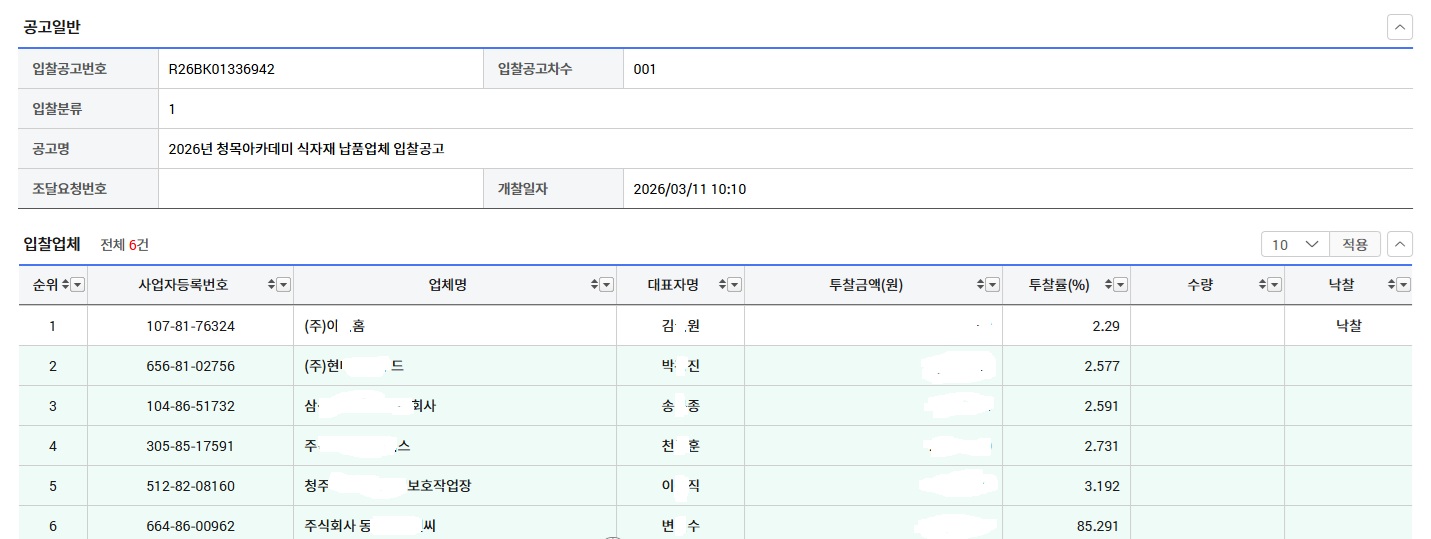Sort by 순위 column

66,285
